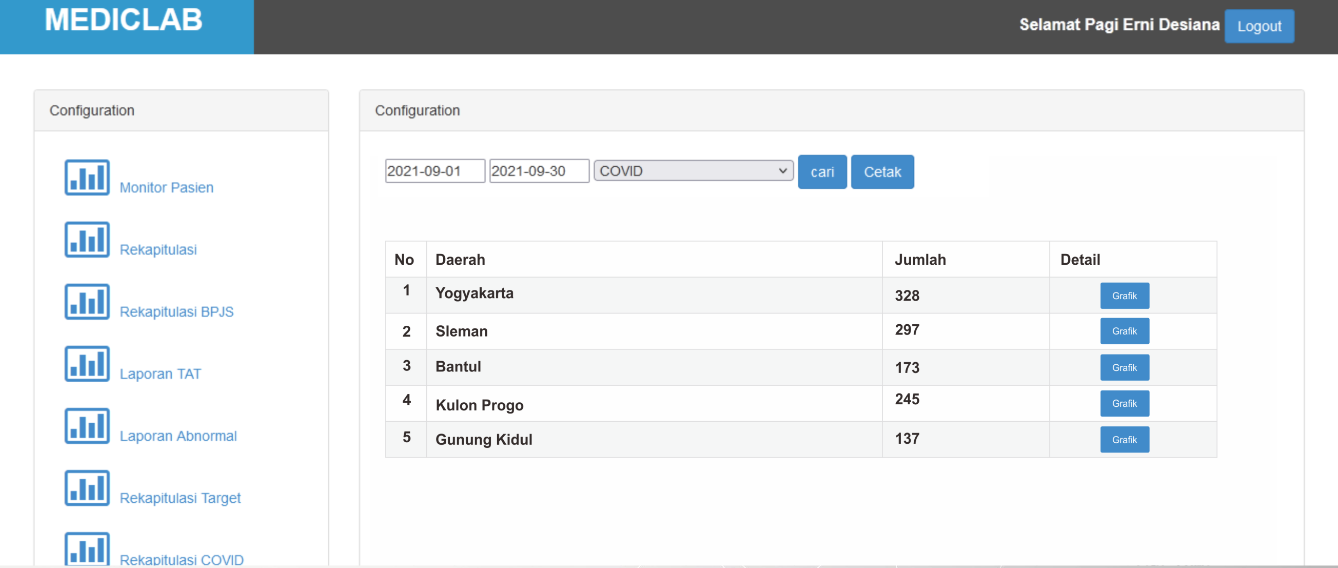Click the Rekapitulasi chart icon
The height and width of the screenshot is (568, 1338).
coord(87,240)
